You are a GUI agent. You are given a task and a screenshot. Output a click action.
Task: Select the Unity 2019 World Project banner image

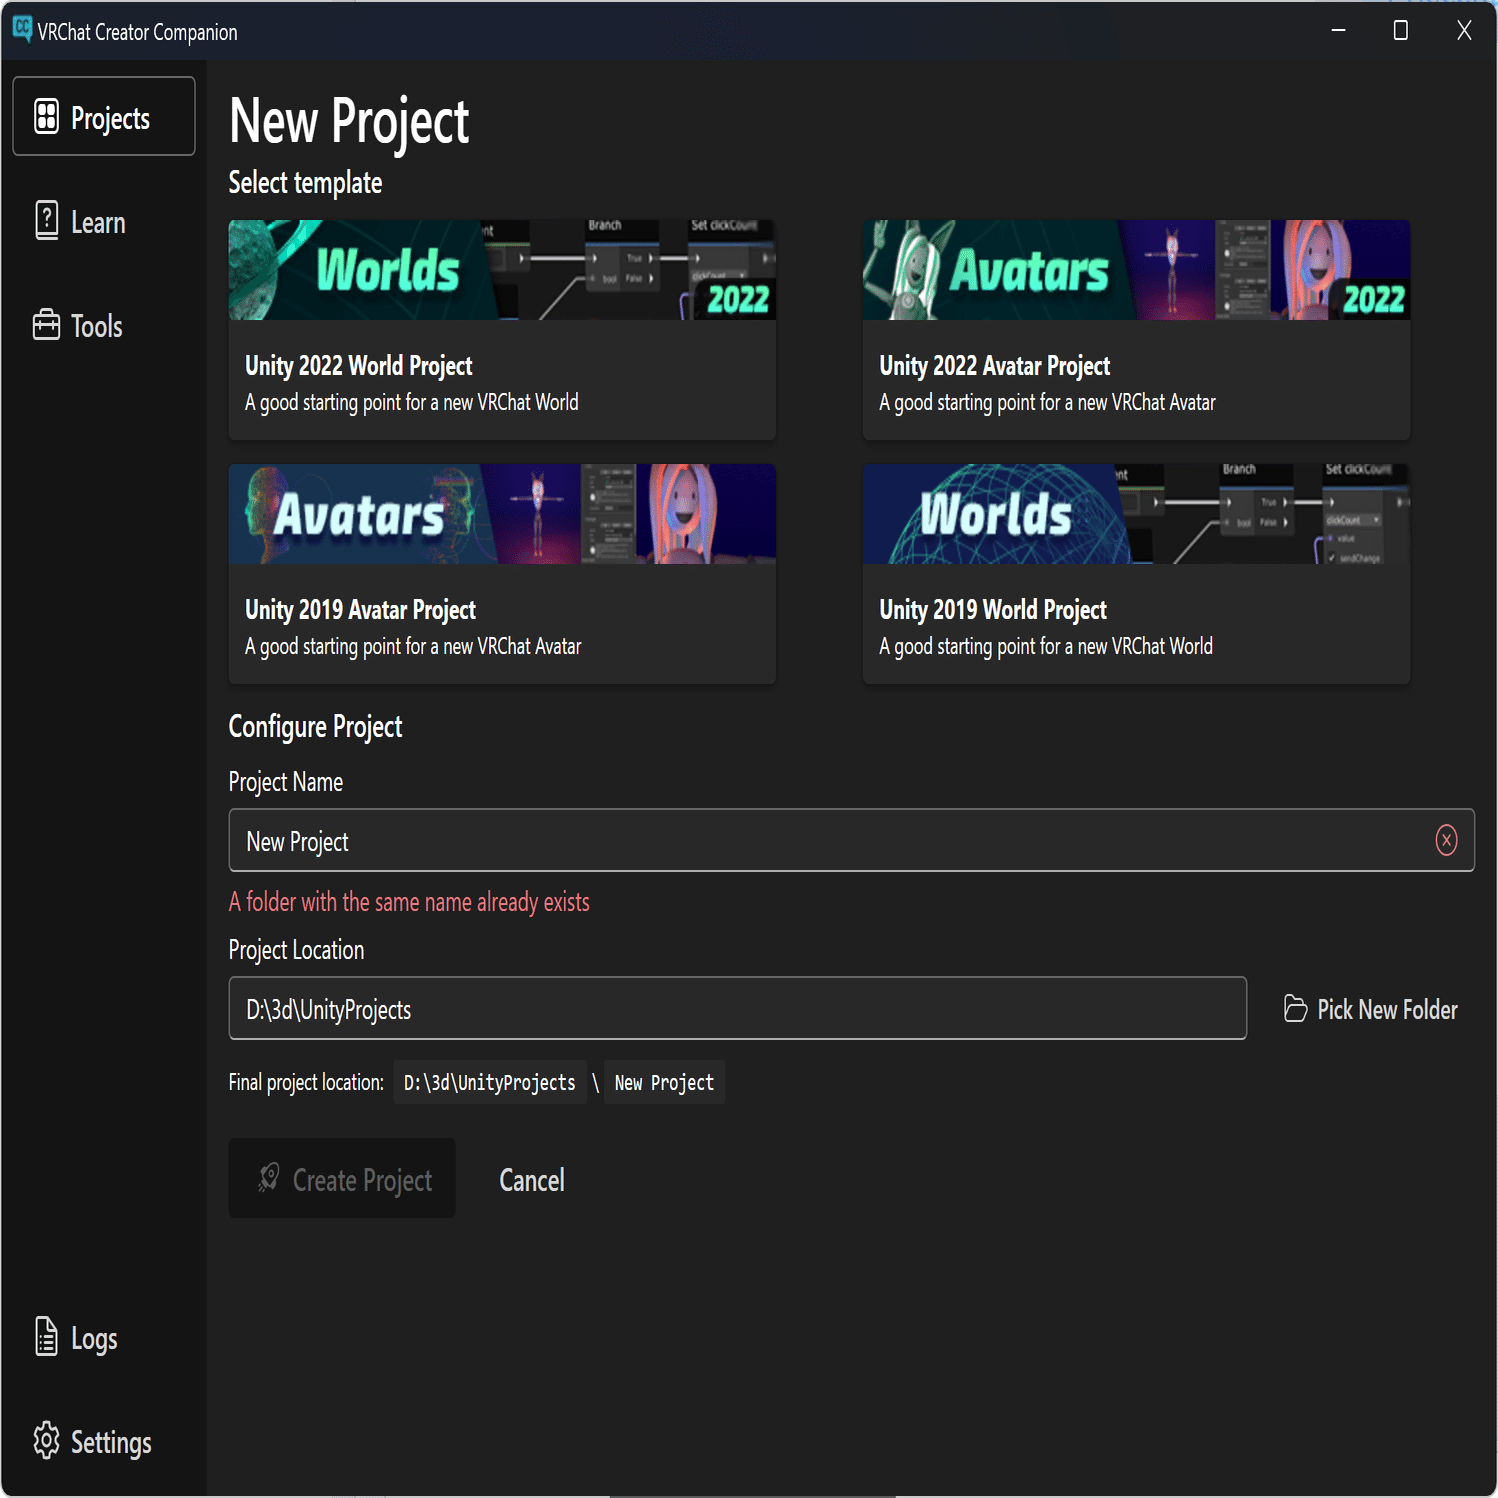pos(1136,514)
